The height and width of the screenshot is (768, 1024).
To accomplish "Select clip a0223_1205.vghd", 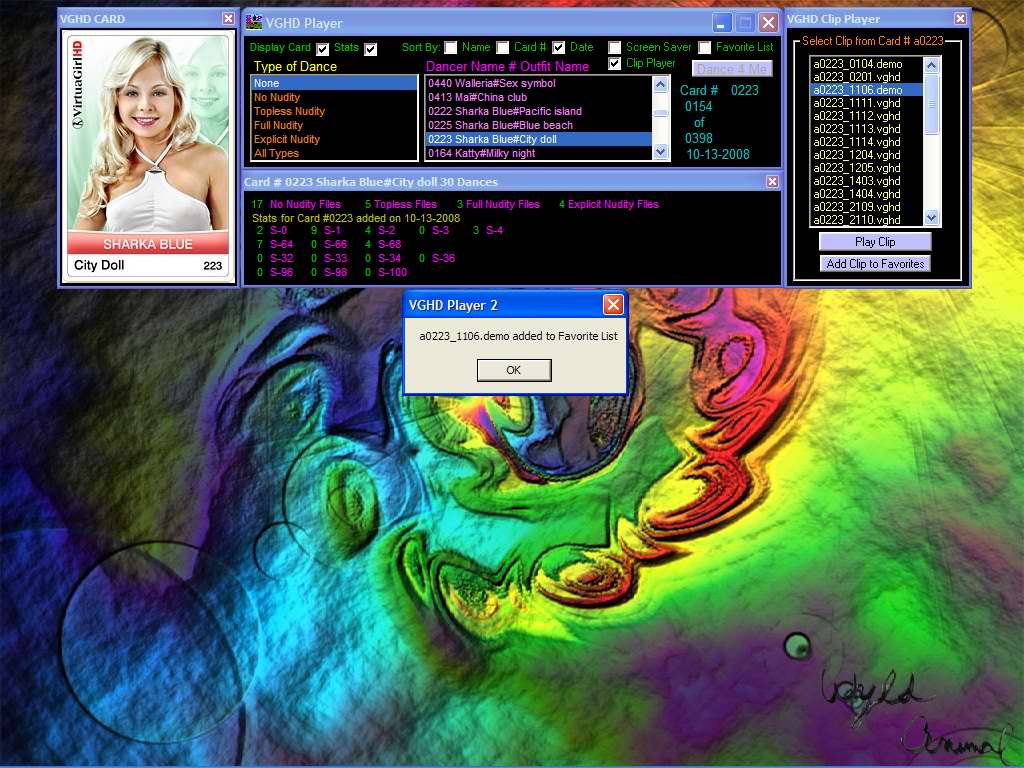I will click(x=867, y=168).
